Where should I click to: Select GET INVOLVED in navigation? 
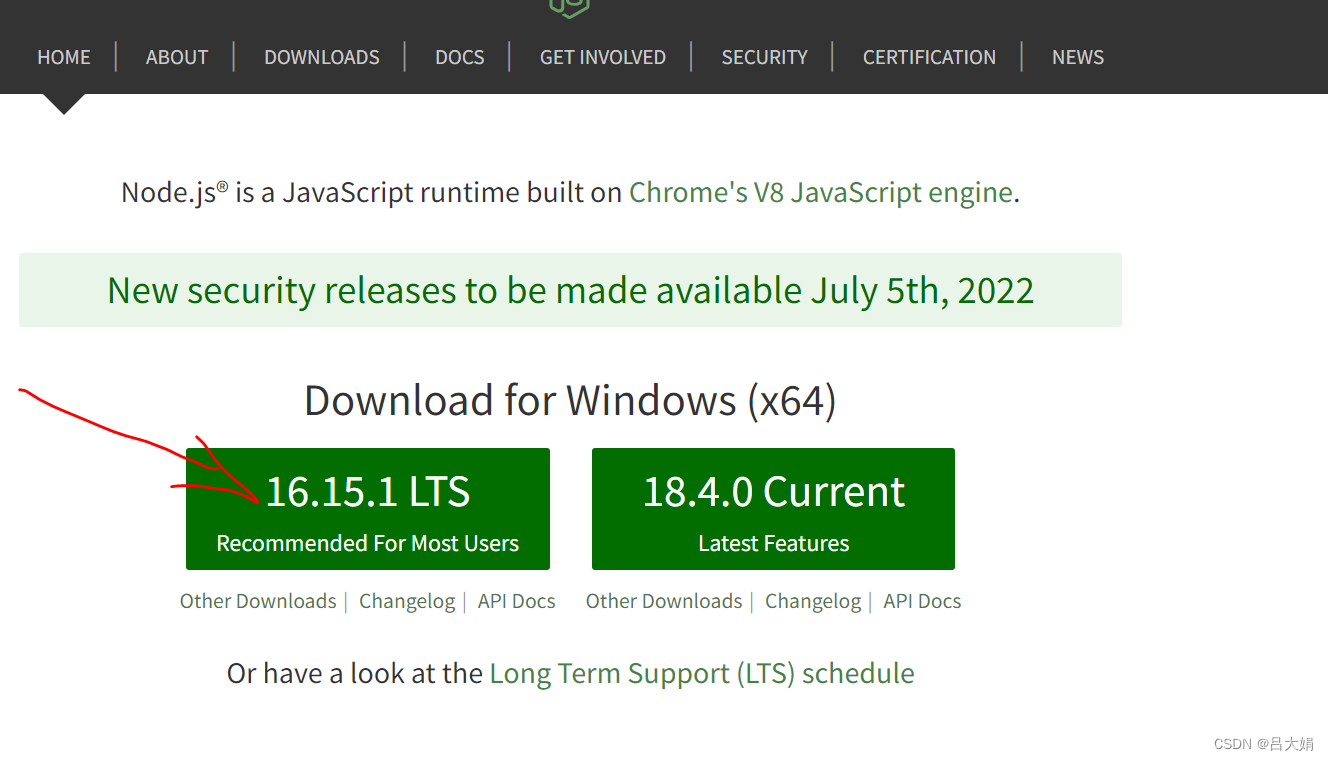[603, 57]
